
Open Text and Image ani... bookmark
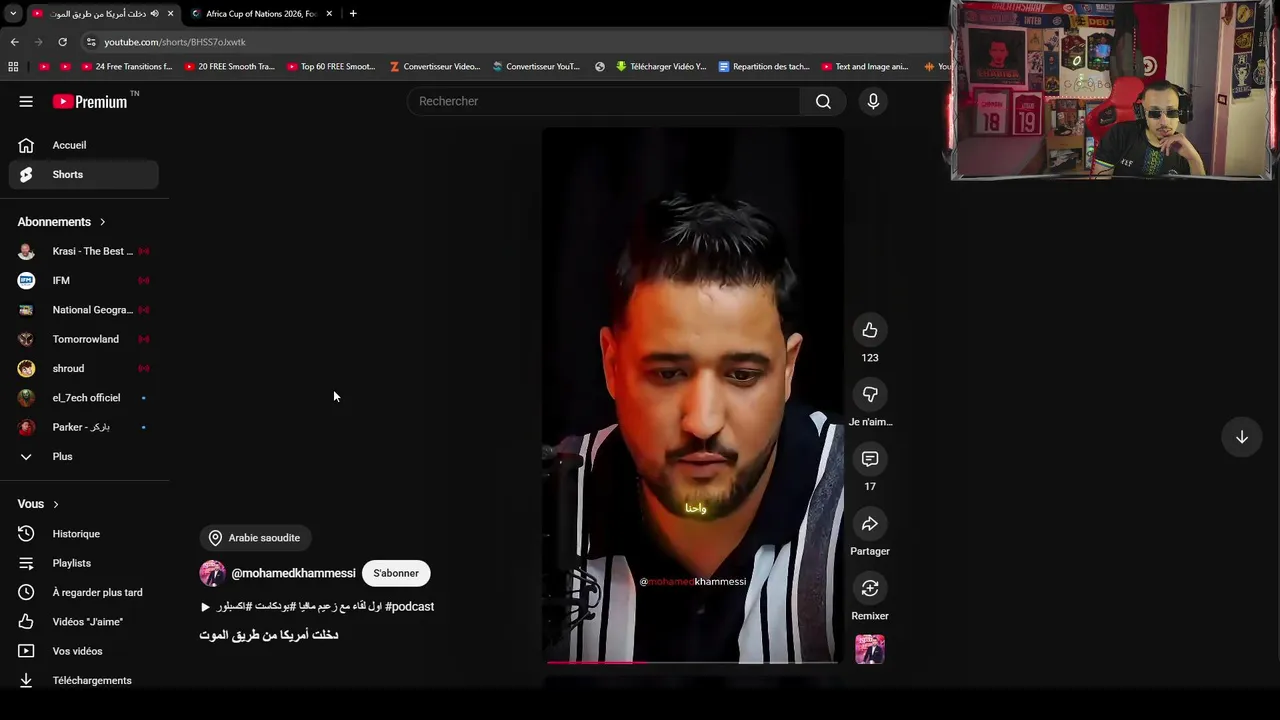[865, 67]
